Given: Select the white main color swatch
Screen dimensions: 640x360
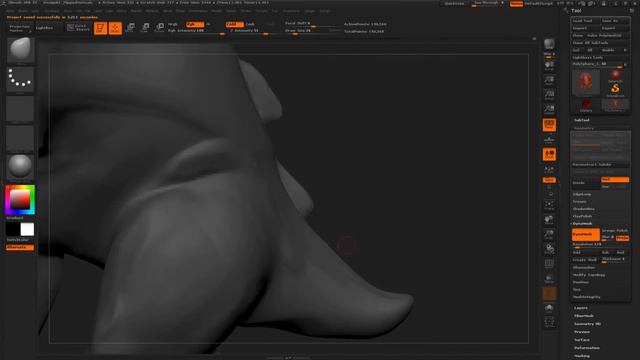Looking at the screenshot, I should click(x=27, y=229).
